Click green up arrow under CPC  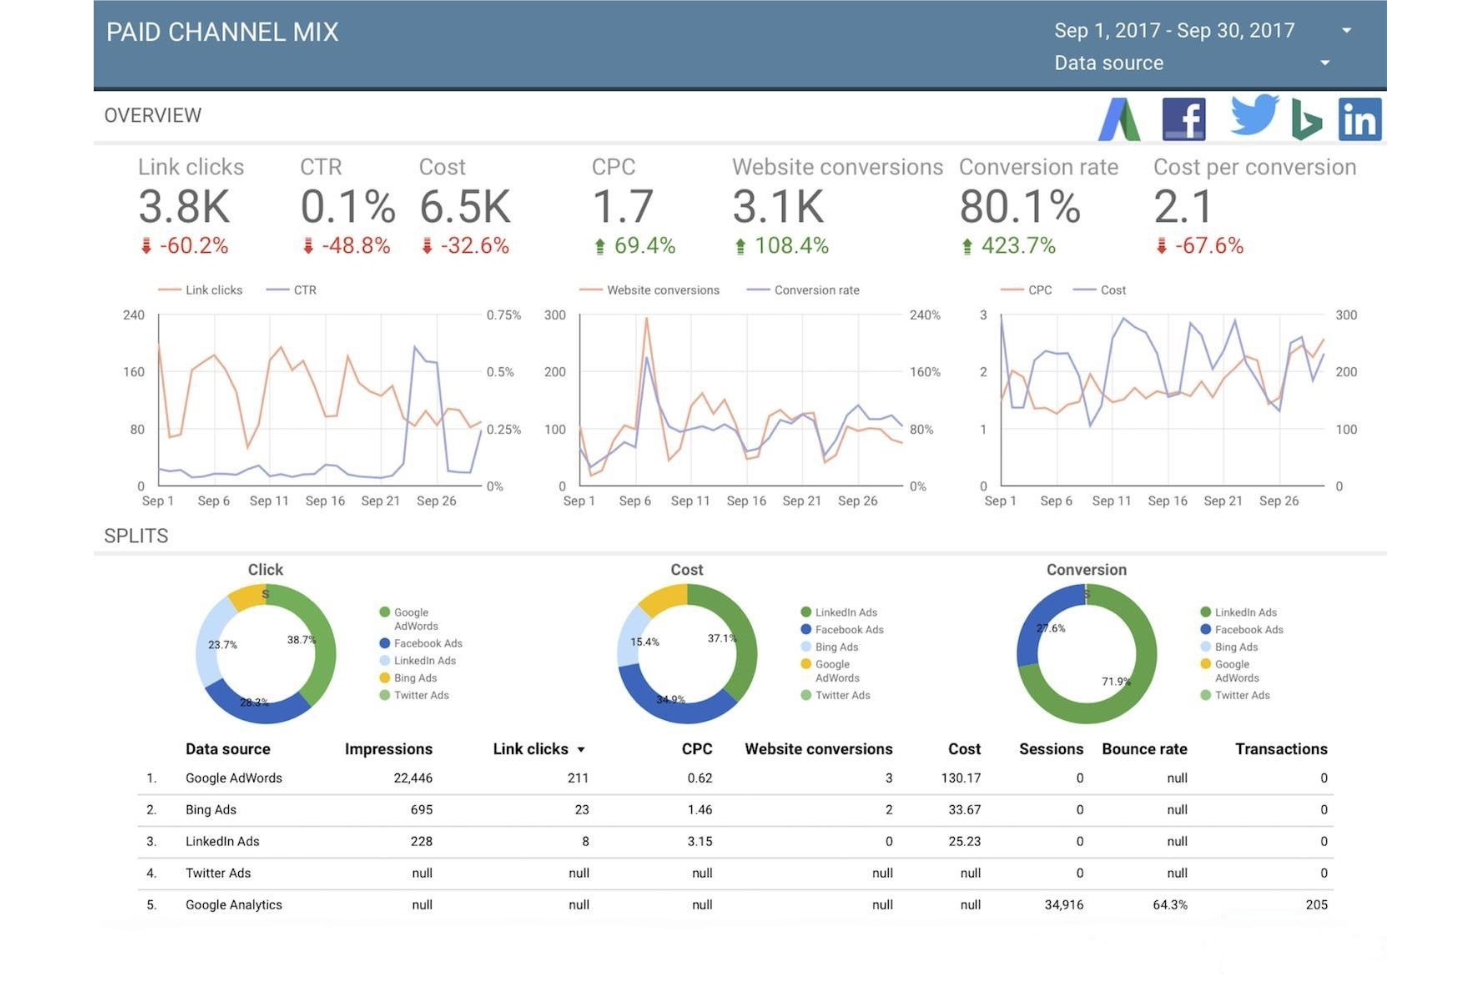[600, 246]
